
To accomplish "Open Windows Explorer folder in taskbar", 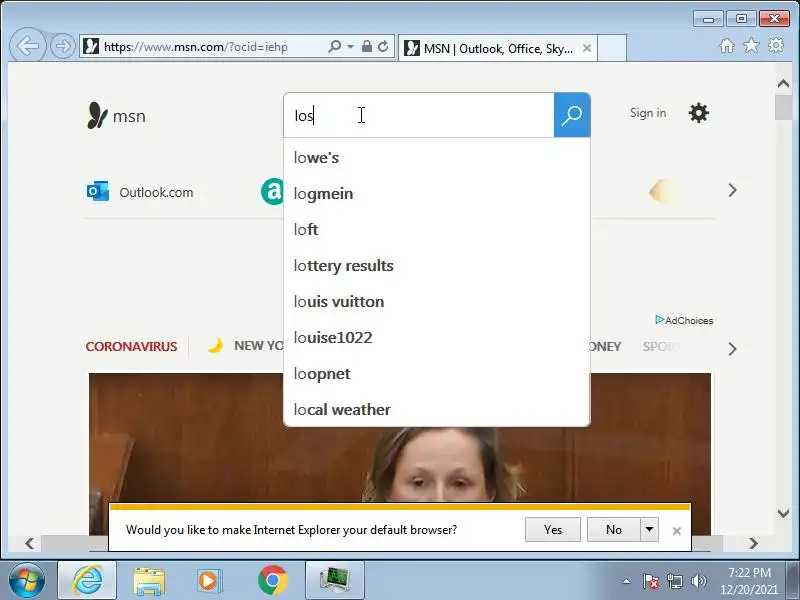I will pyautogui.click(x=148, y=581).
